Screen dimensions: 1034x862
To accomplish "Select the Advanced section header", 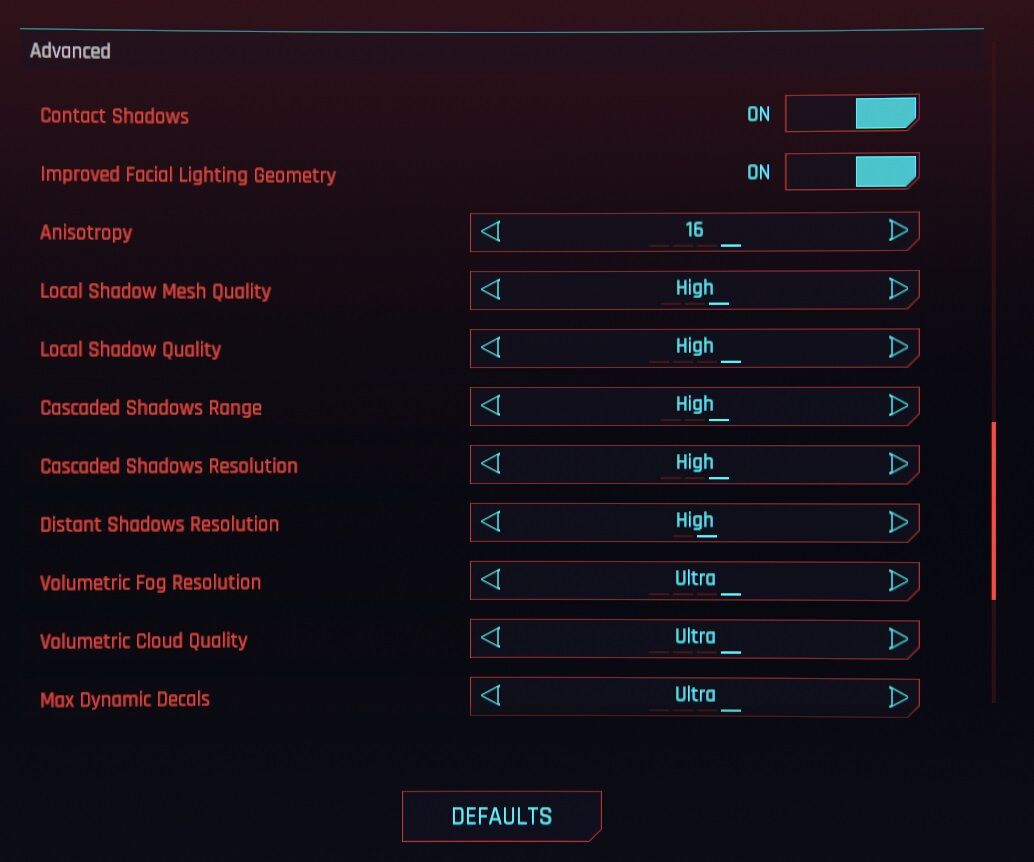I will coord(70,51).
